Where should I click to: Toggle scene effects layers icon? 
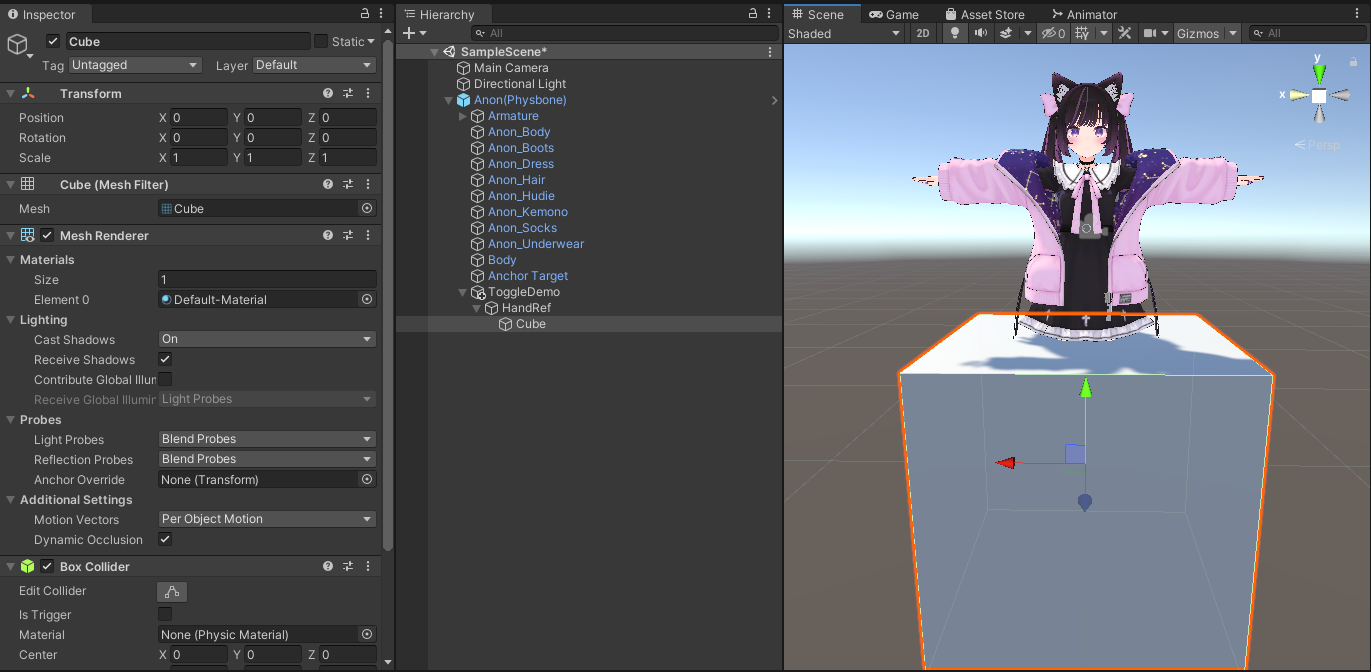1006,33
